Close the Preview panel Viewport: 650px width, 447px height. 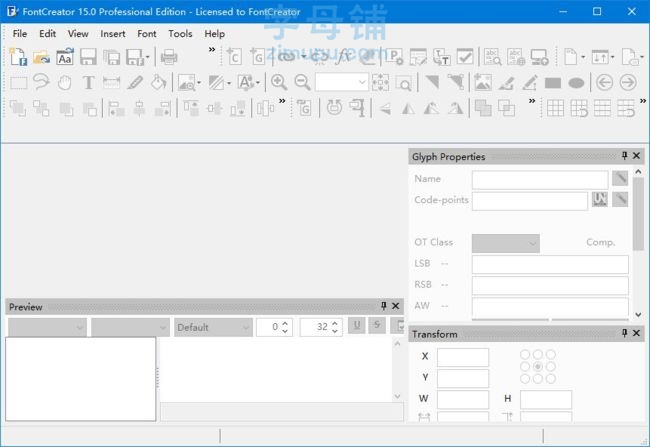click(395, 306)
